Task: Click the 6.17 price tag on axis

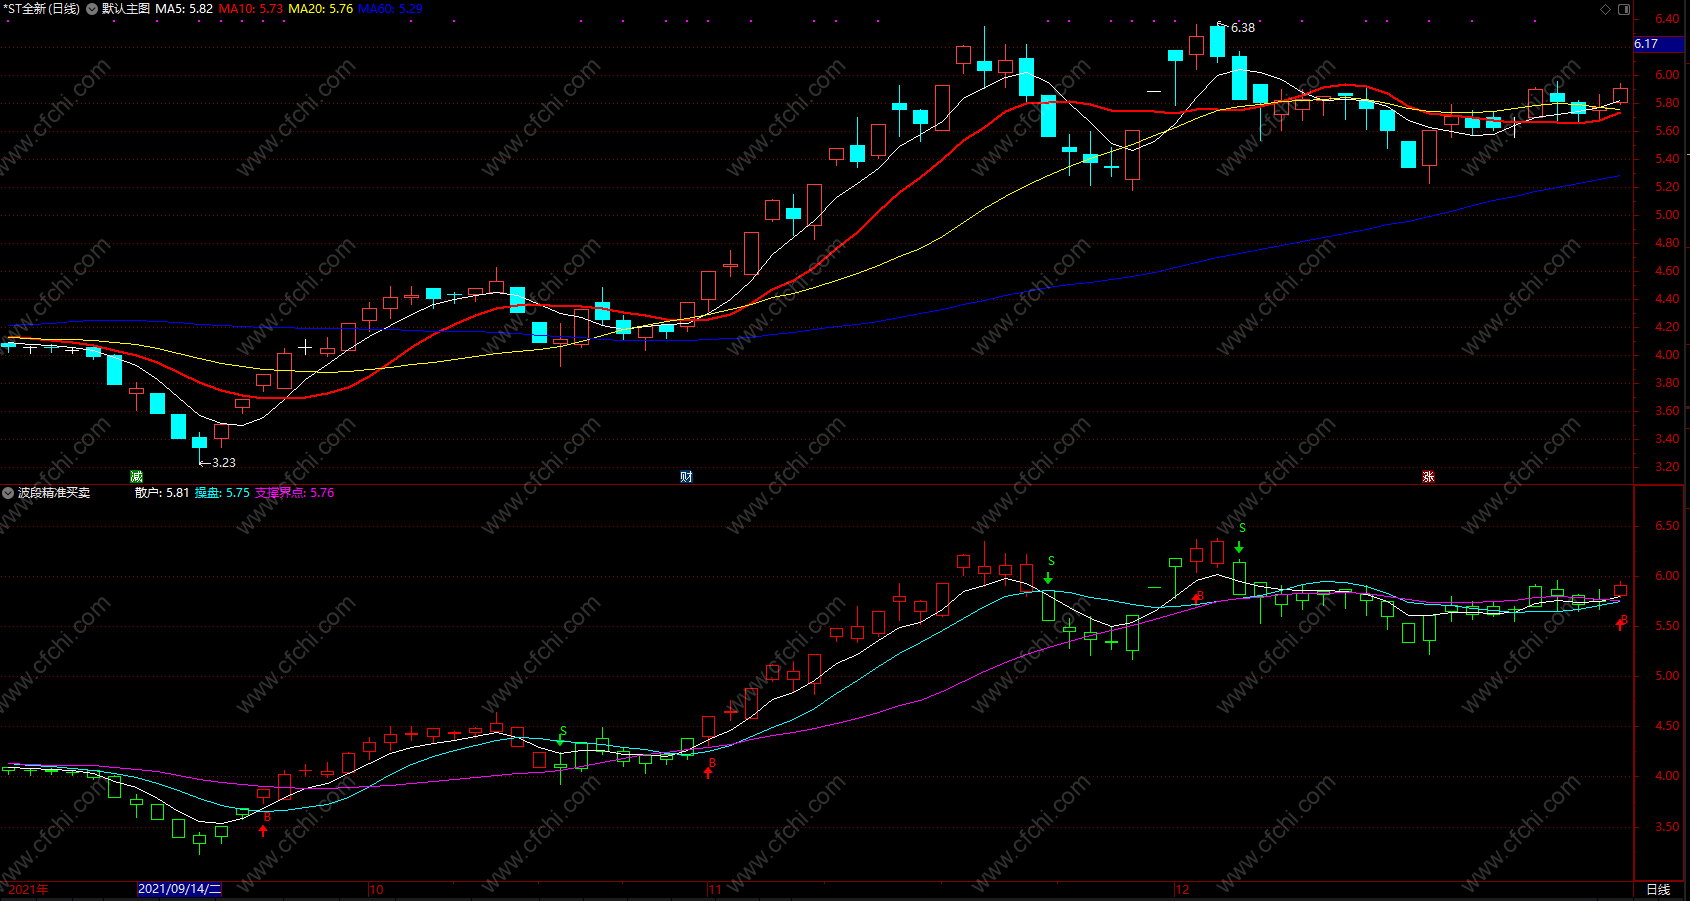Action: click(x=1659, y=44)
